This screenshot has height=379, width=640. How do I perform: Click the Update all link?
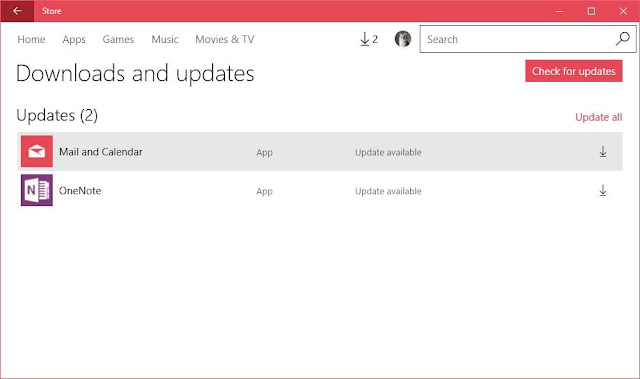598,117
